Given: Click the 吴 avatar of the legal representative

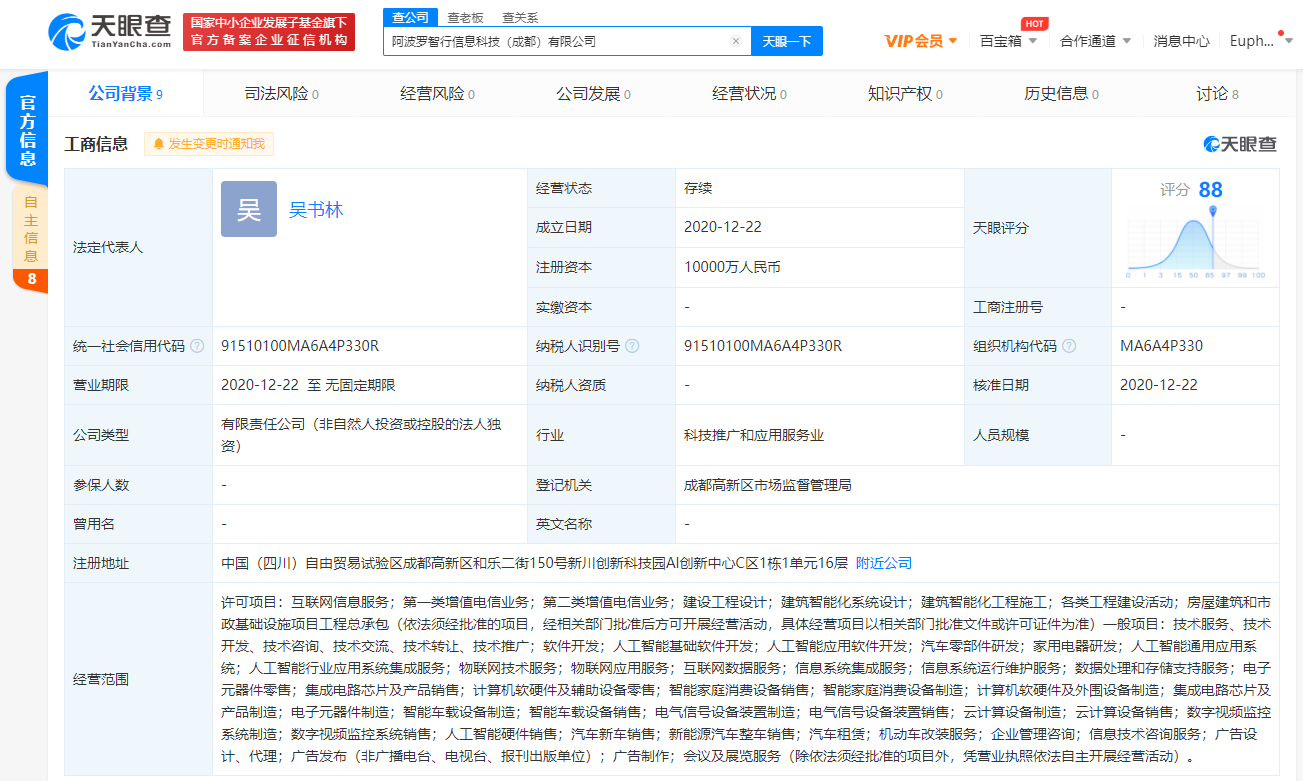Looking at the screenshot, I should tap(248, 207).
